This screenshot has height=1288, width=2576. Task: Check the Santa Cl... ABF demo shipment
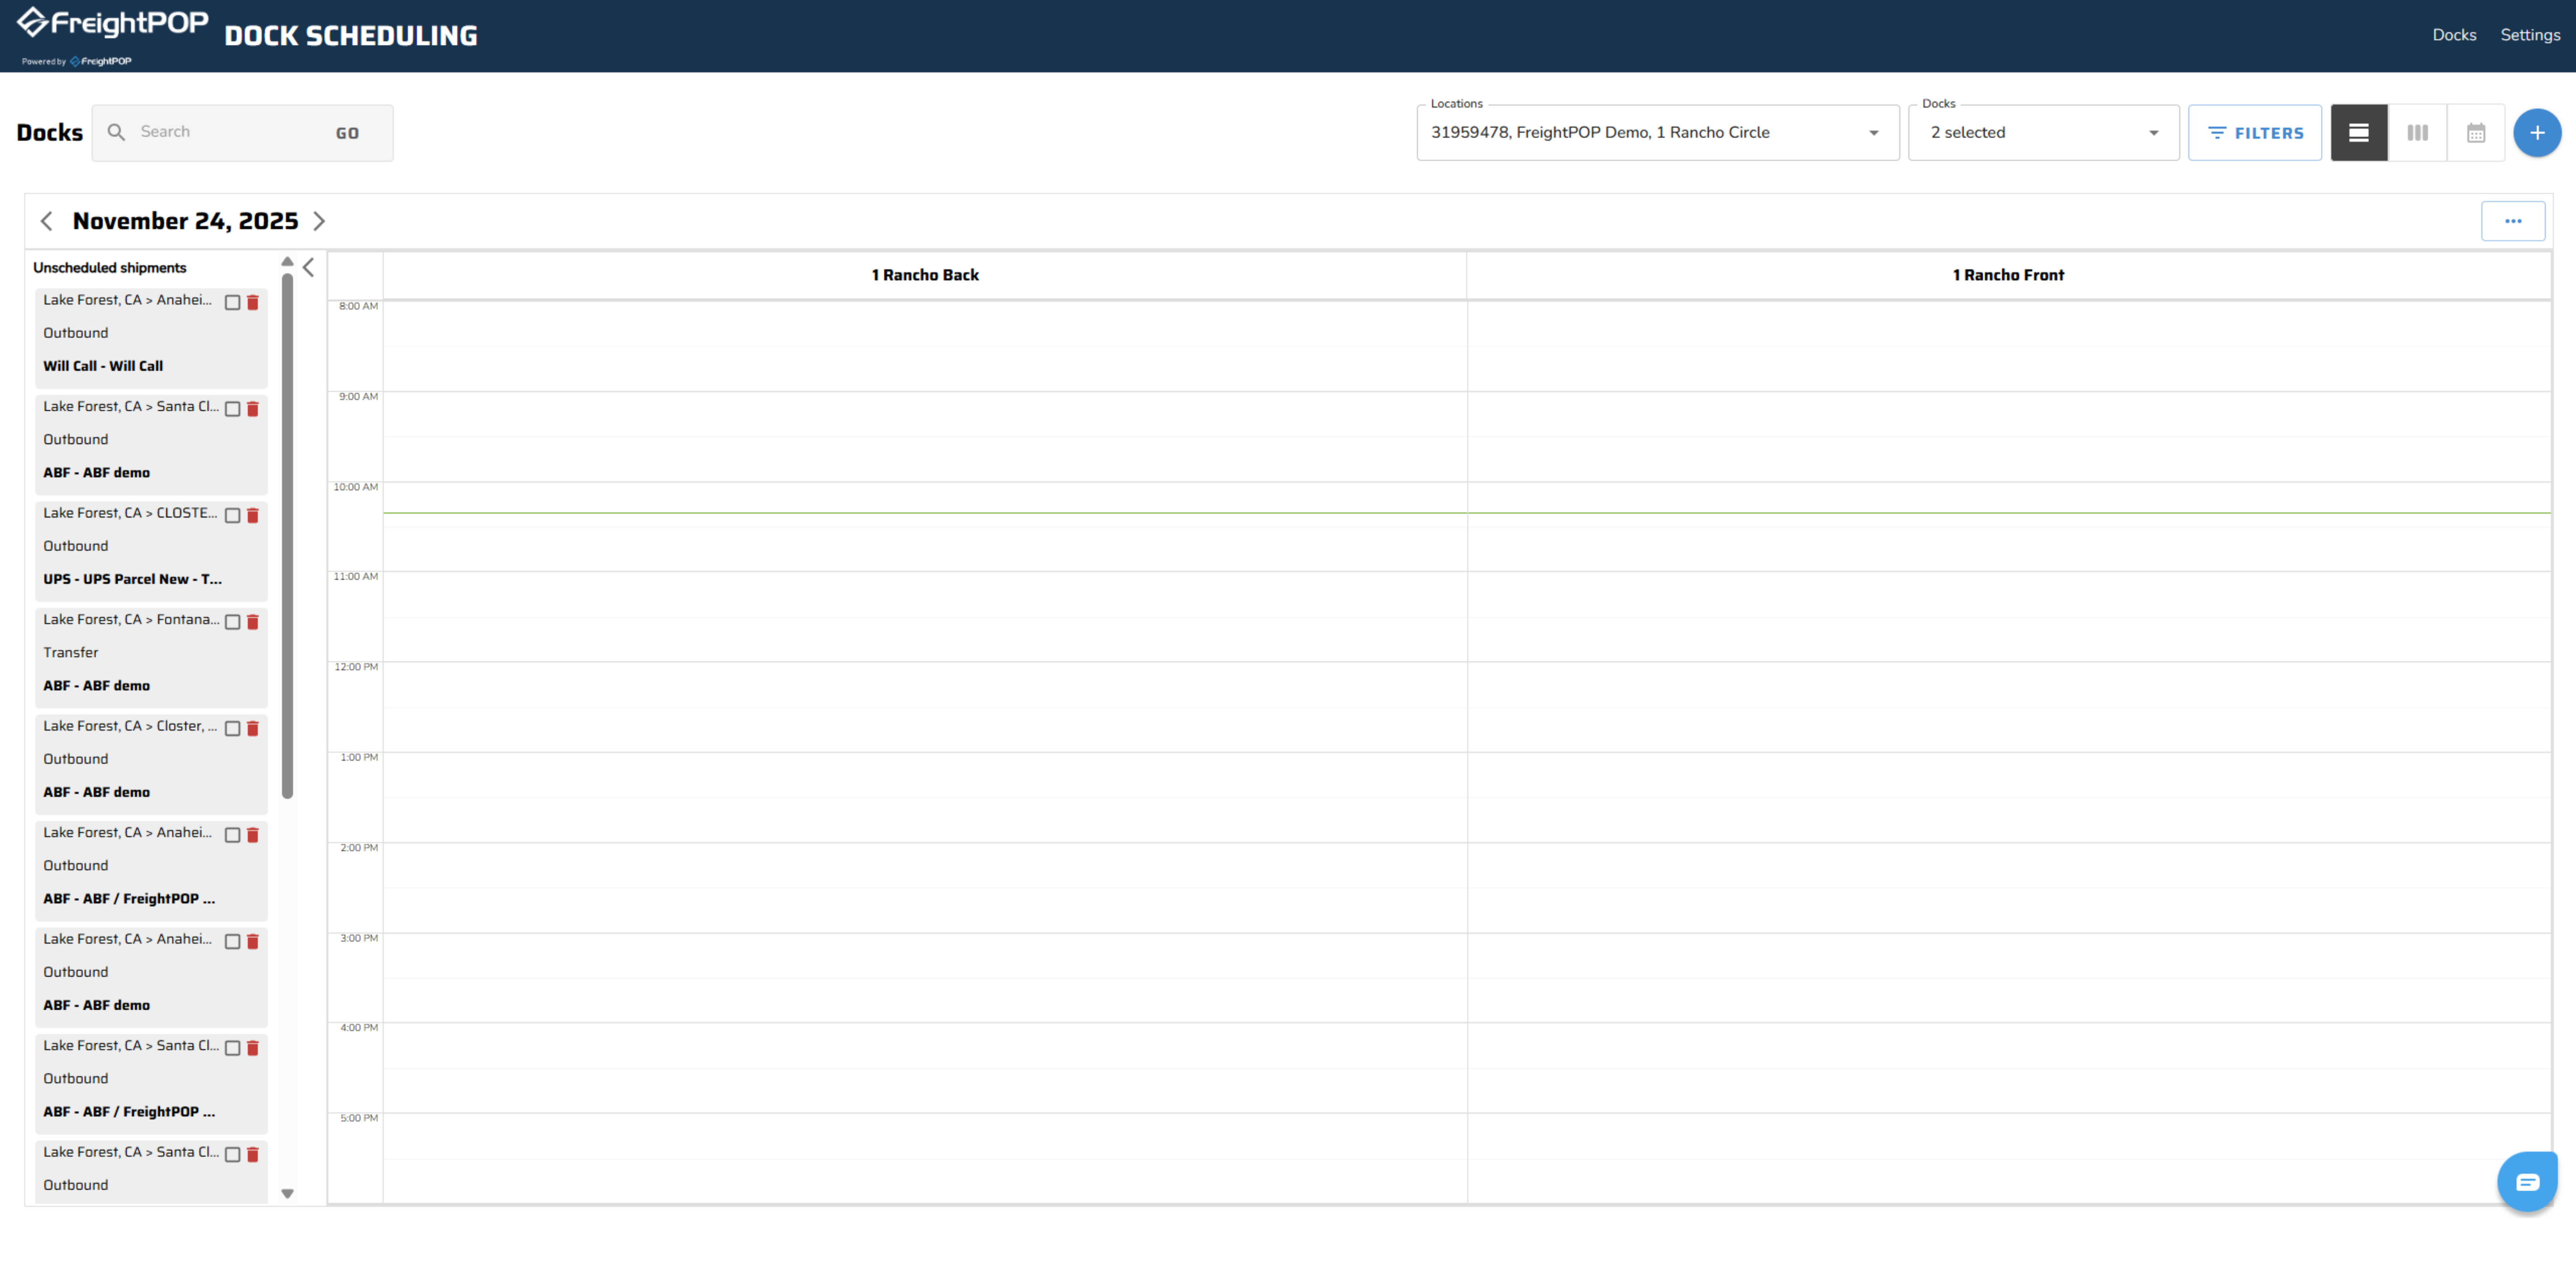click(233, 409)
